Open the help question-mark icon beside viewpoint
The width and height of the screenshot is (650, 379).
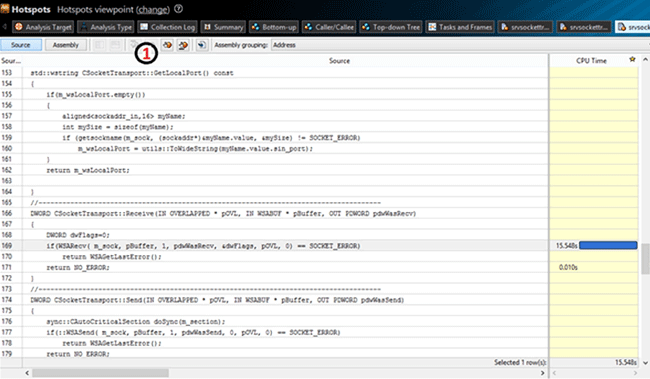(x=178, y=9)
